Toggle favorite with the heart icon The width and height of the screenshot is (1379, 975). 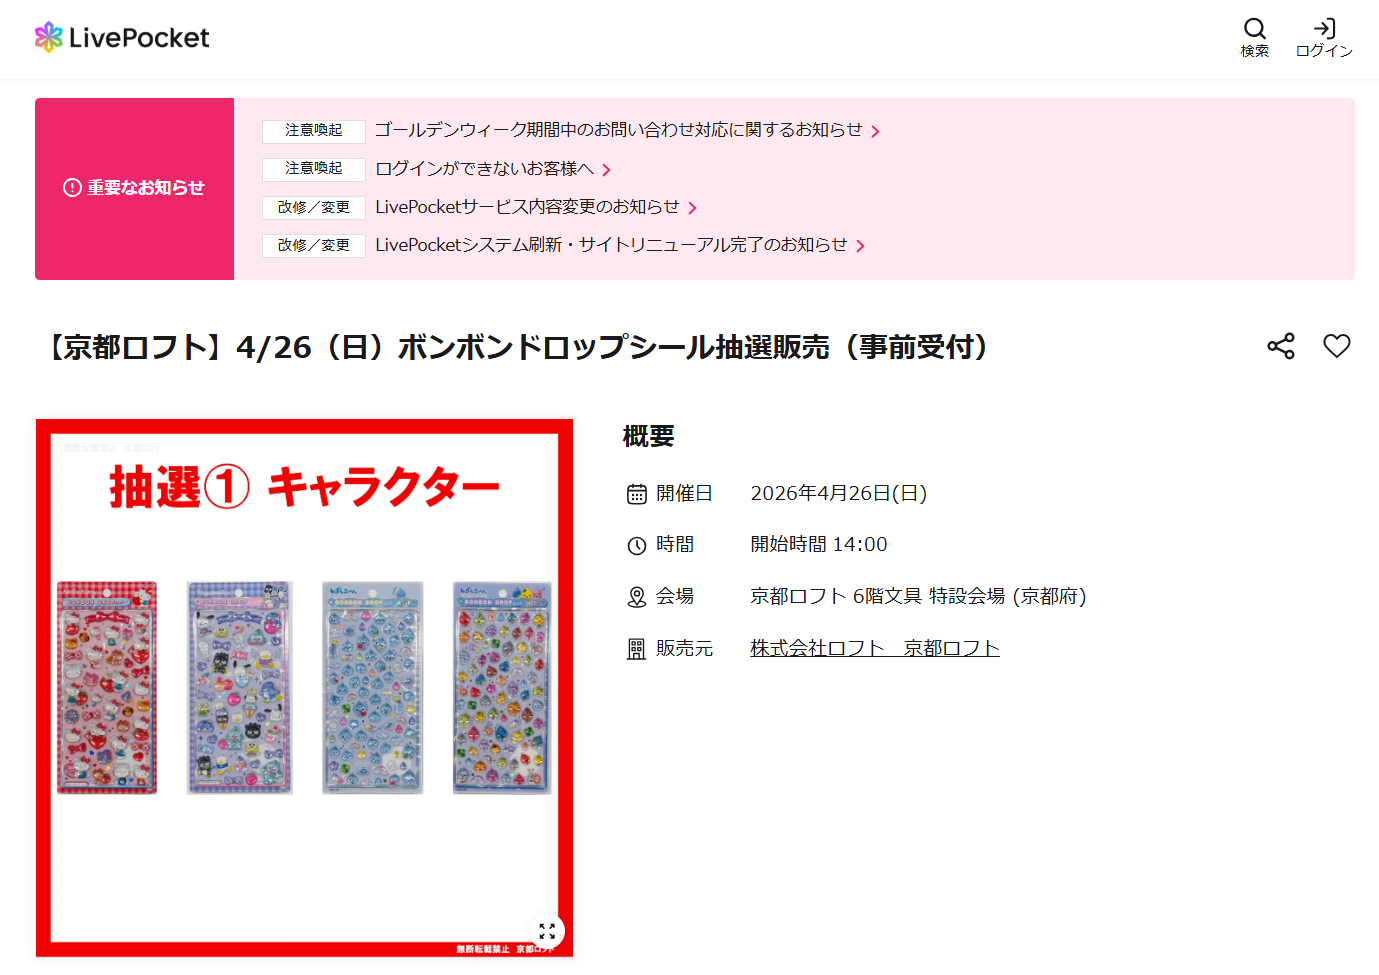tap(1337, 346)
